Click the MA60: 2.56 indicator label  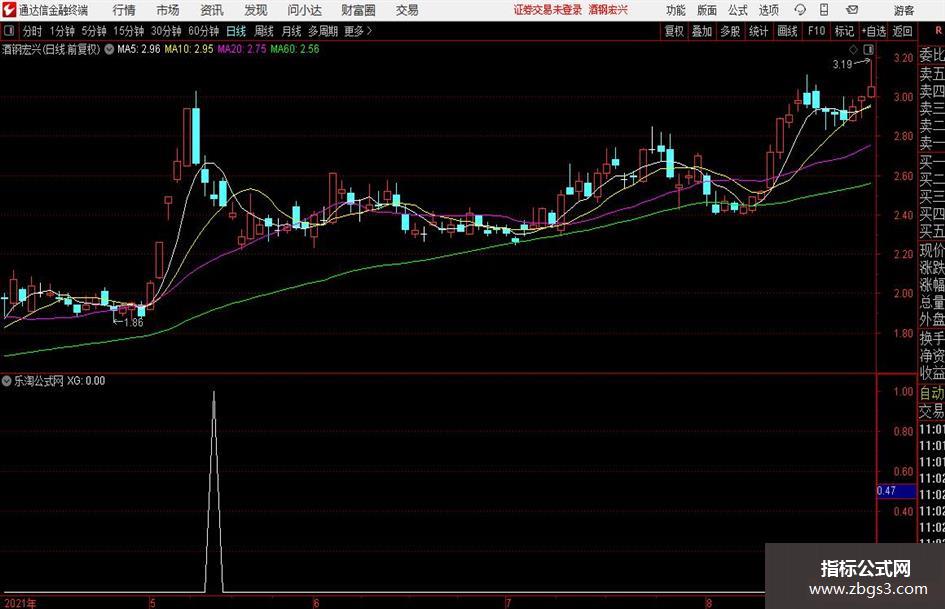pos(295,49)
